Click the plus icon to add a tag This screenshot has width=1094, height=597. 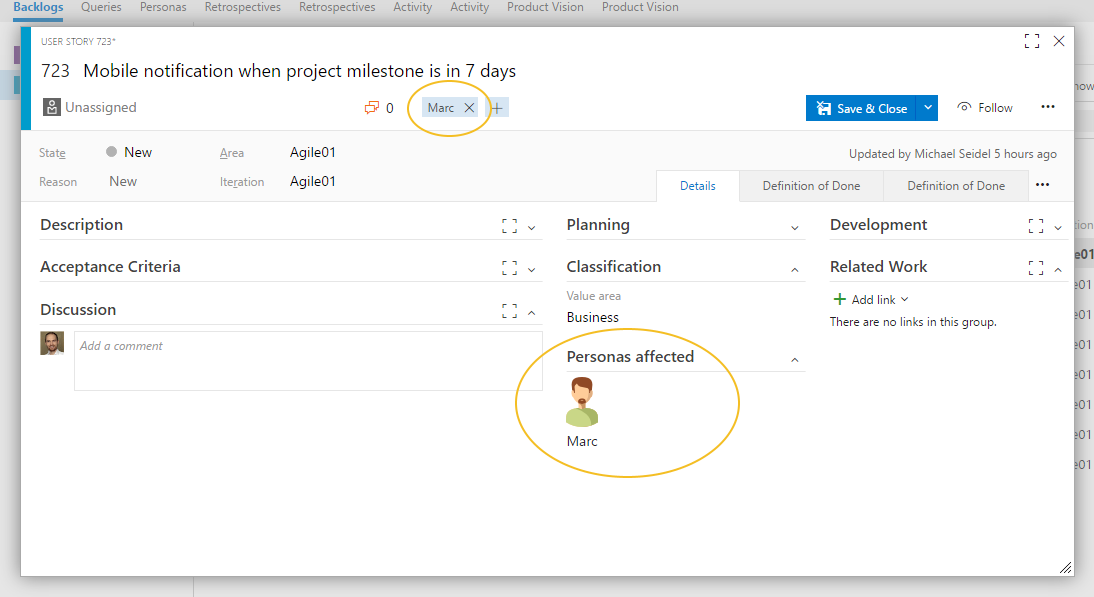coord(497,107)
